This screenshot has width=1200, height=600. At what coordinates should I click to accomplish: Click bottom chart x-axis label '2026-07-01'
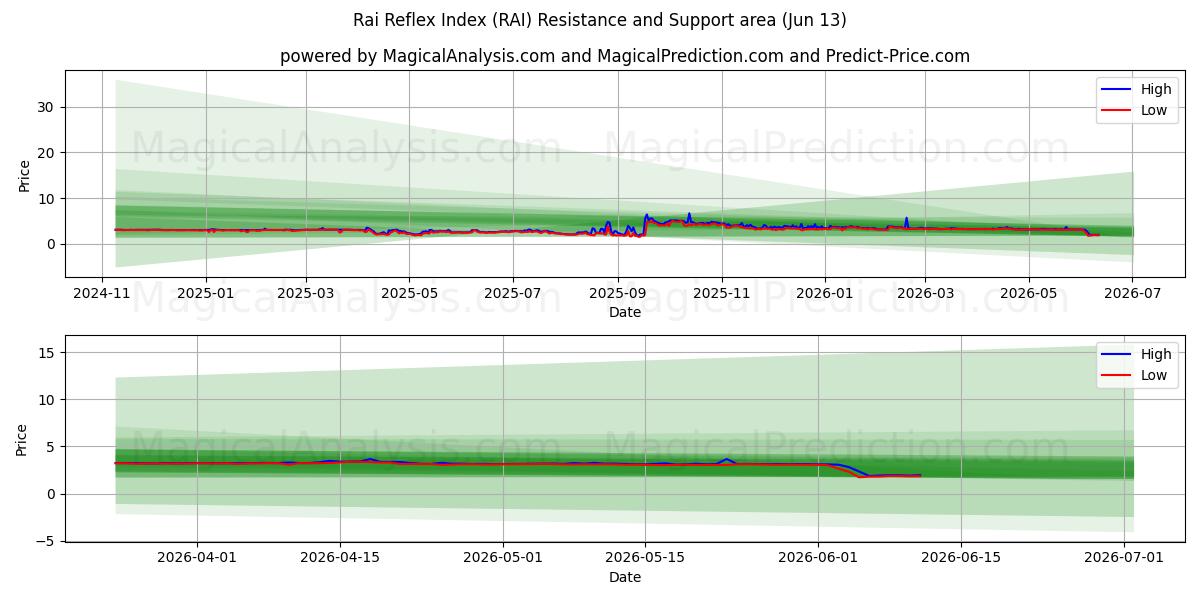[1125, 559]
